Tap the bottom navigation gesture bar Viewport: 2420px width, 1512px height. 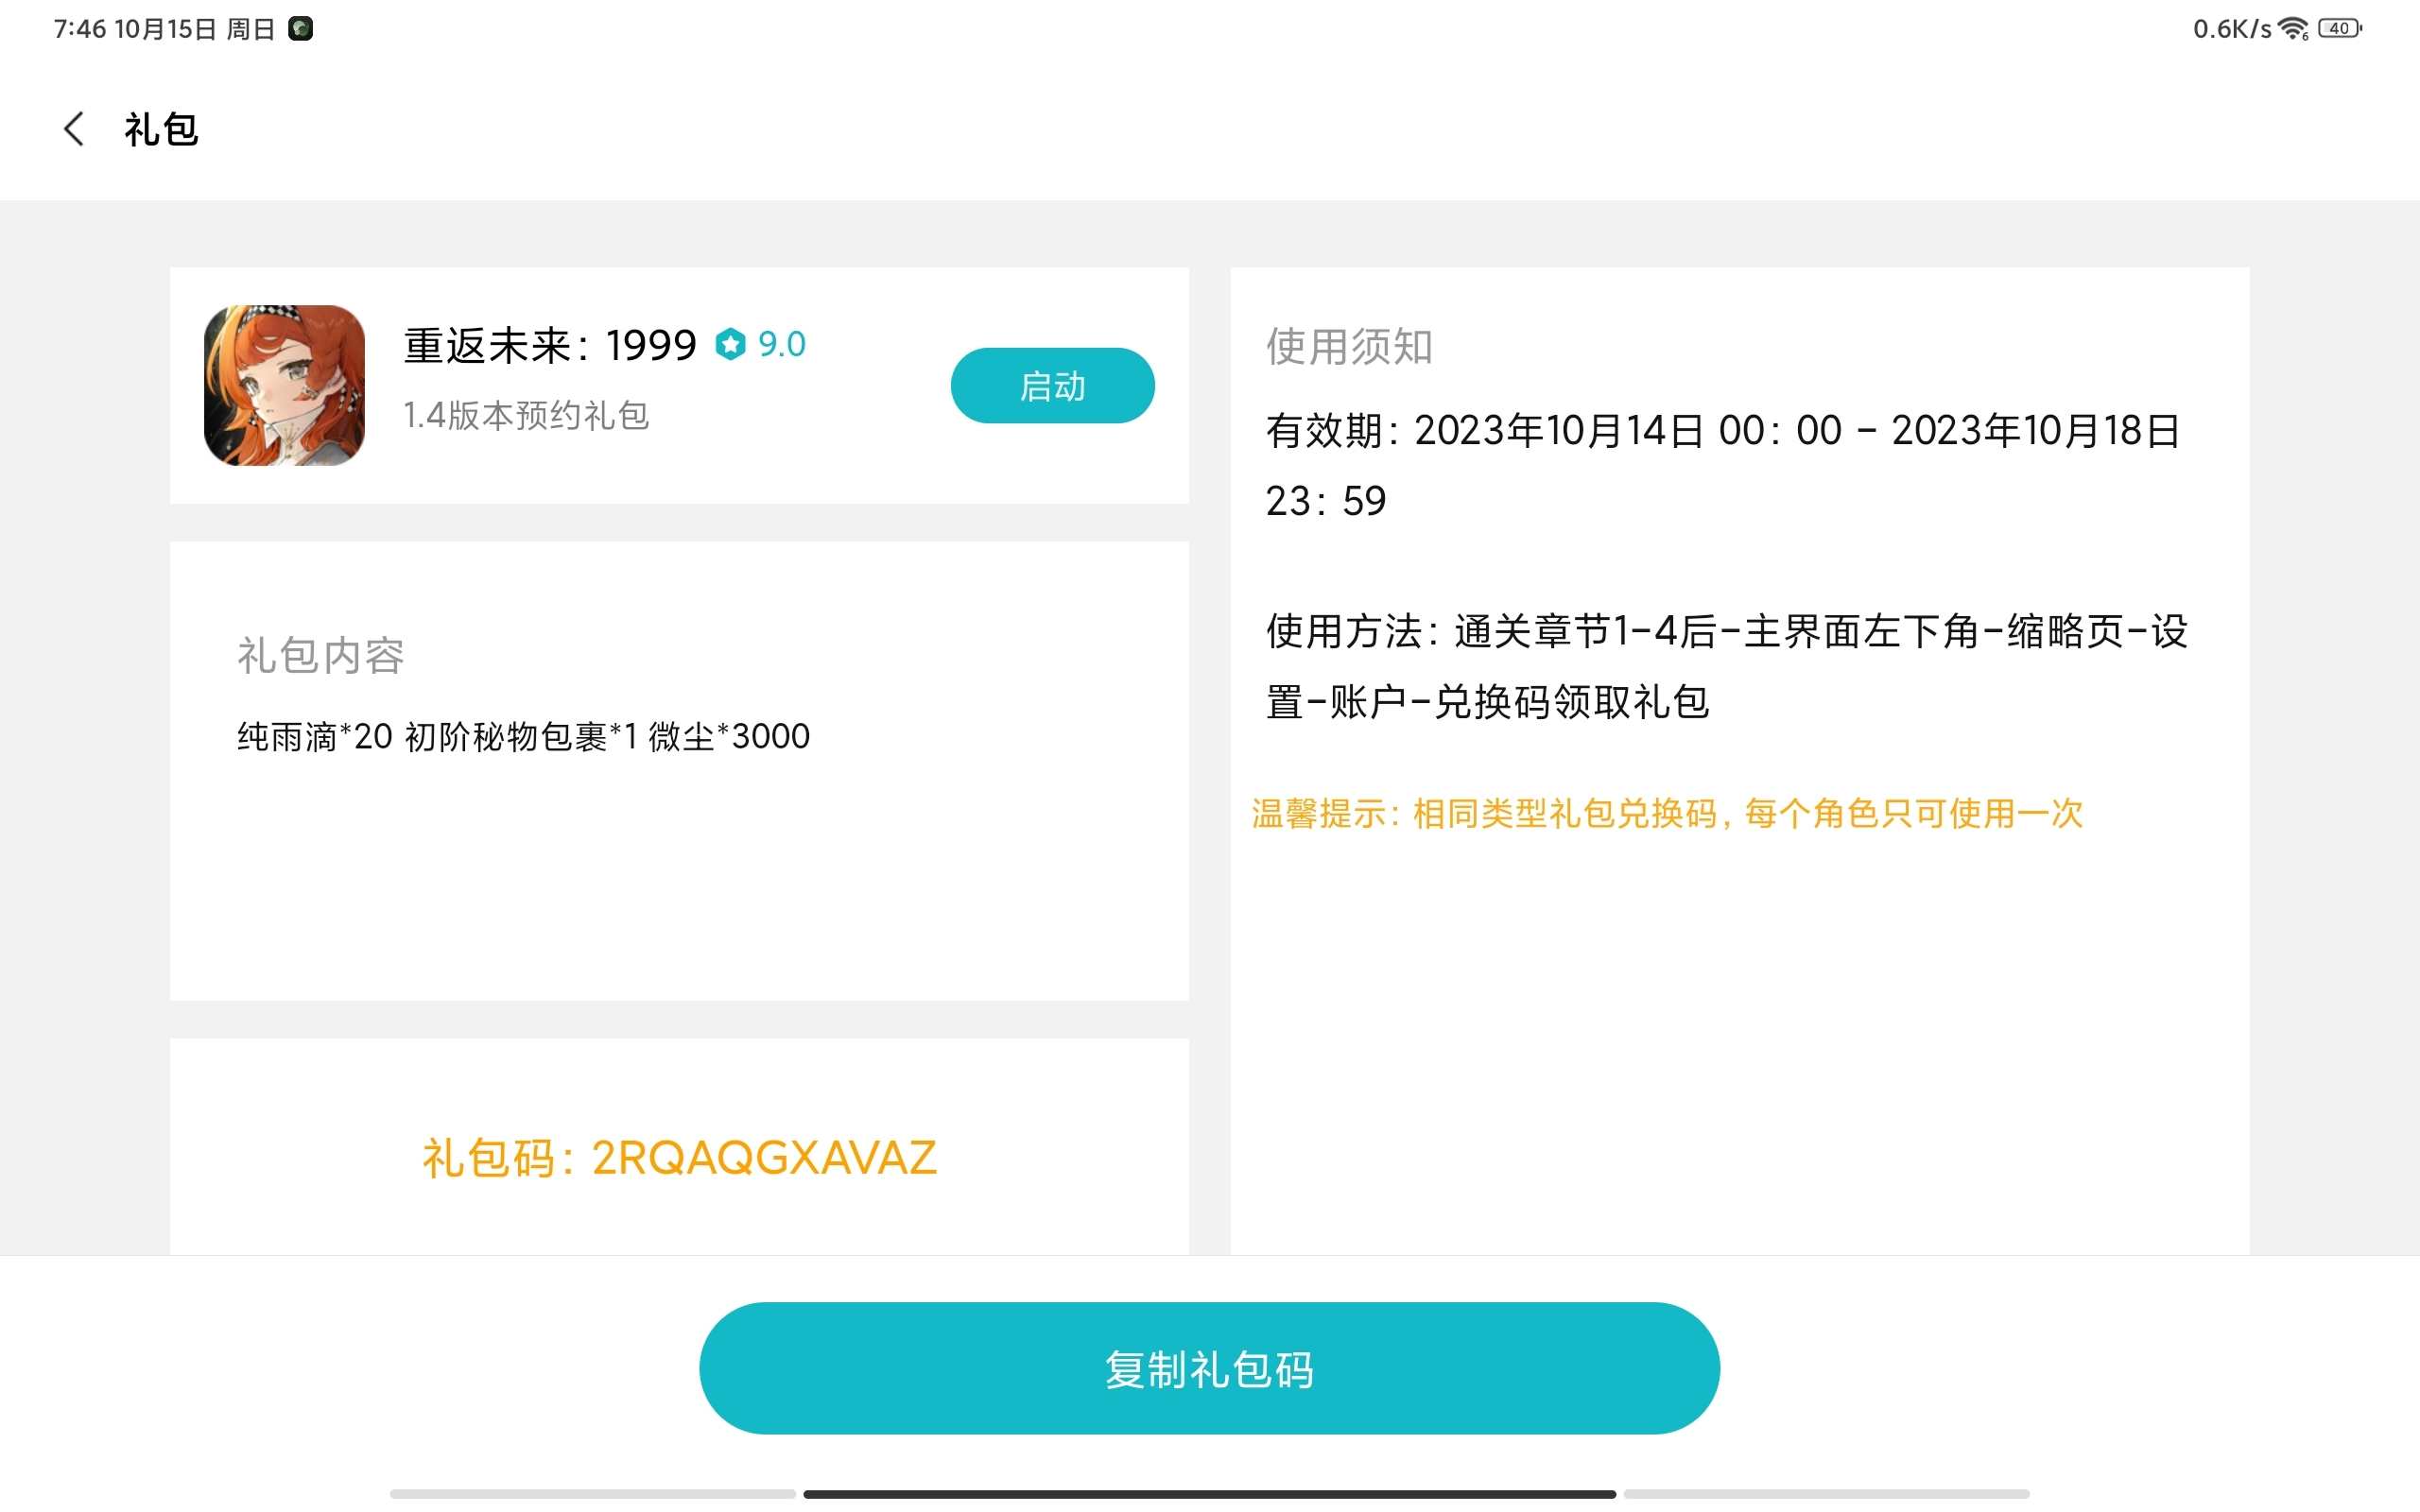(1209, 1494)
